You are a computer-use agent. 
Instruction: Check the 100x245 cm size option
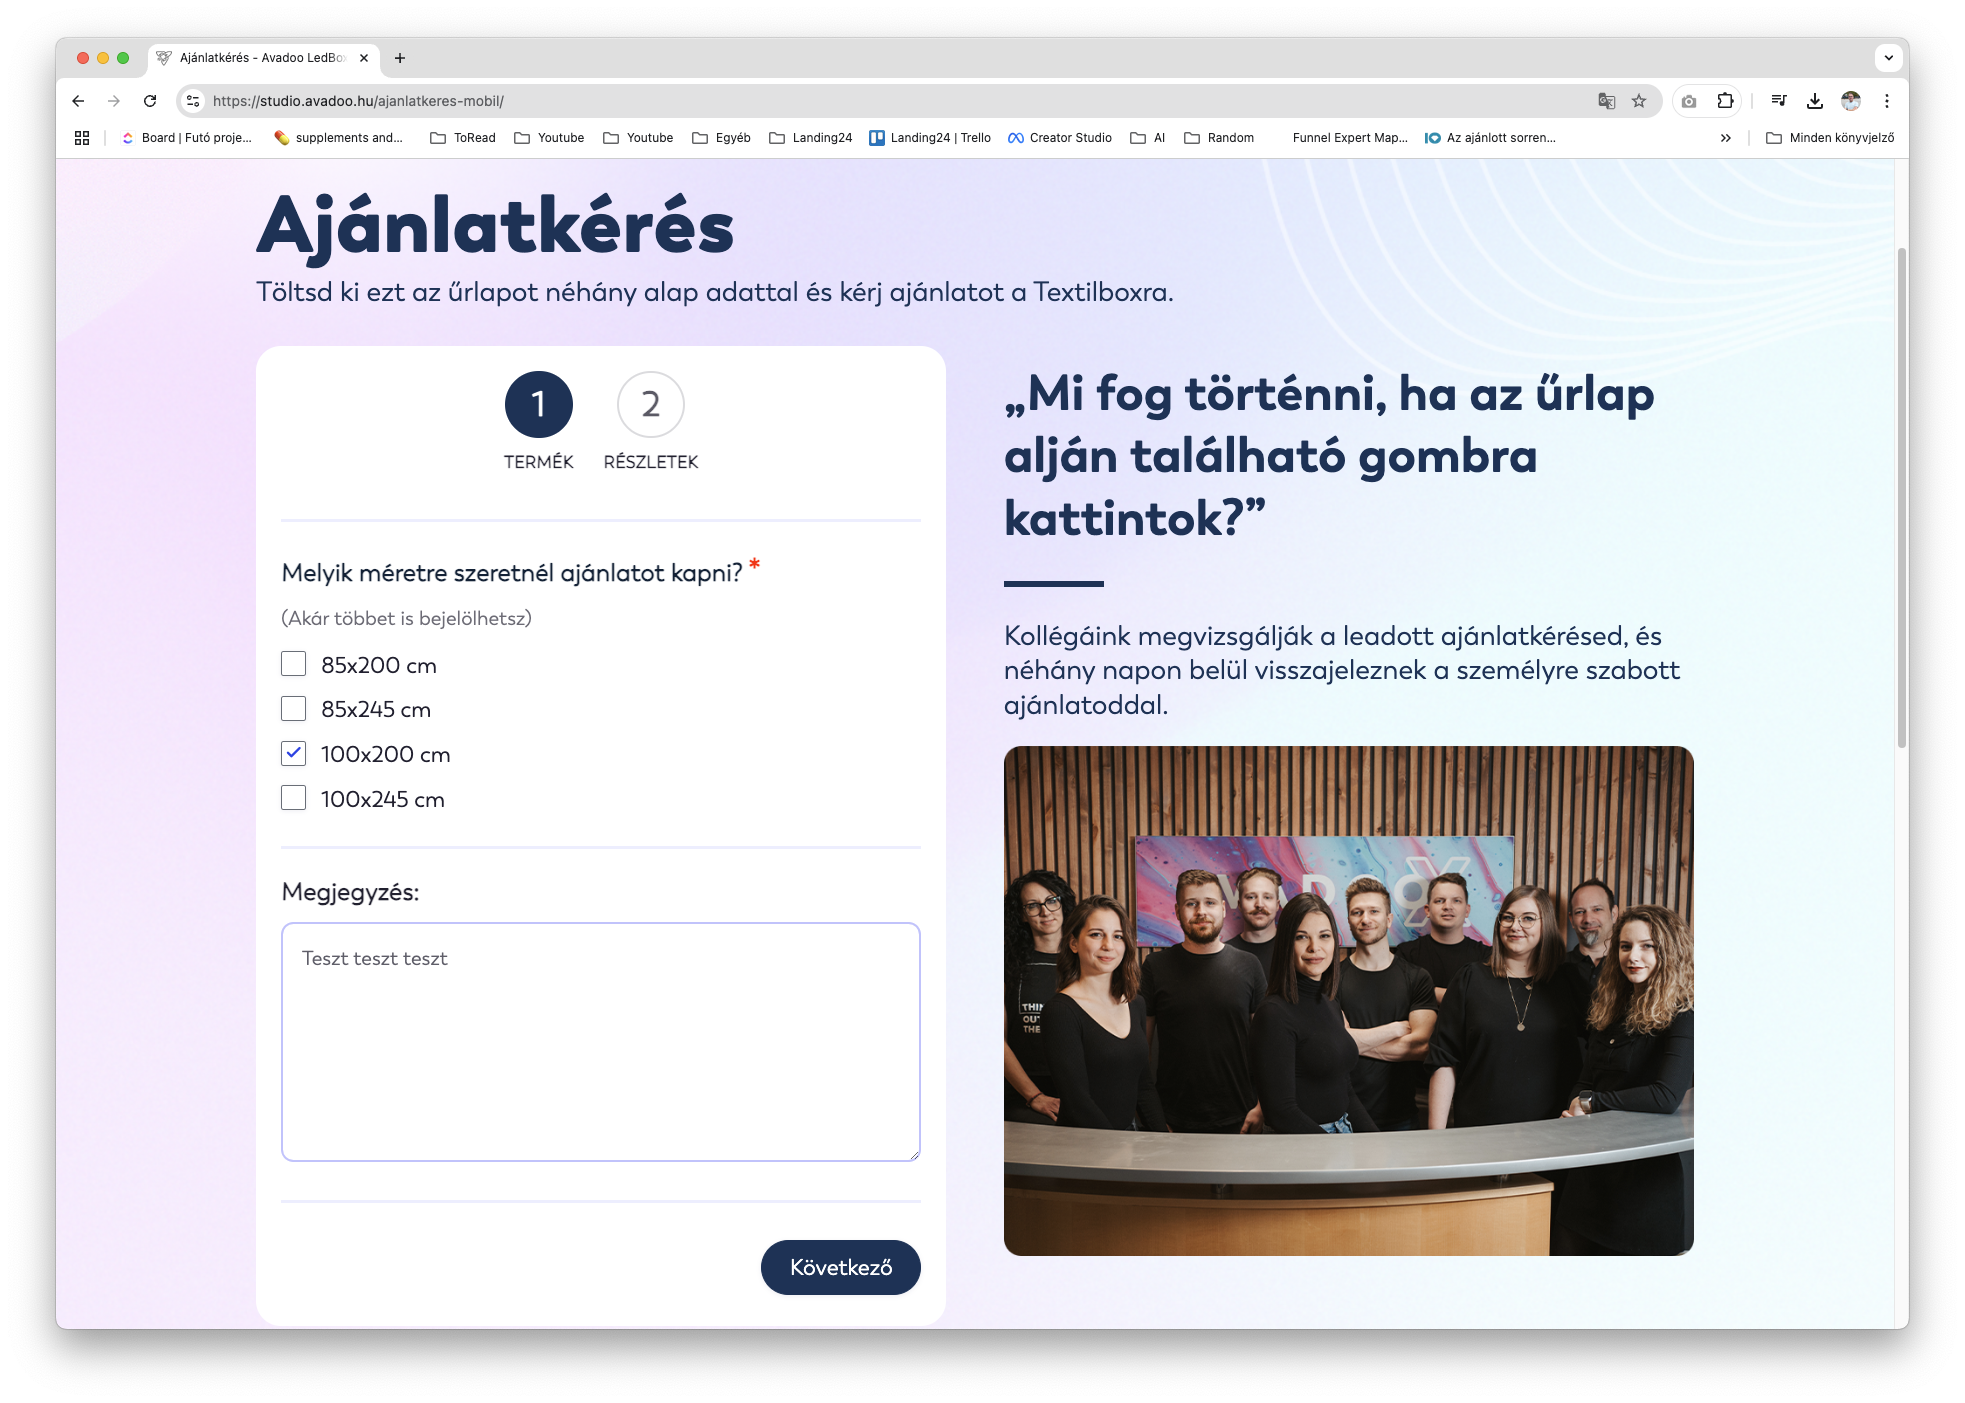click(x=293, y=798)
